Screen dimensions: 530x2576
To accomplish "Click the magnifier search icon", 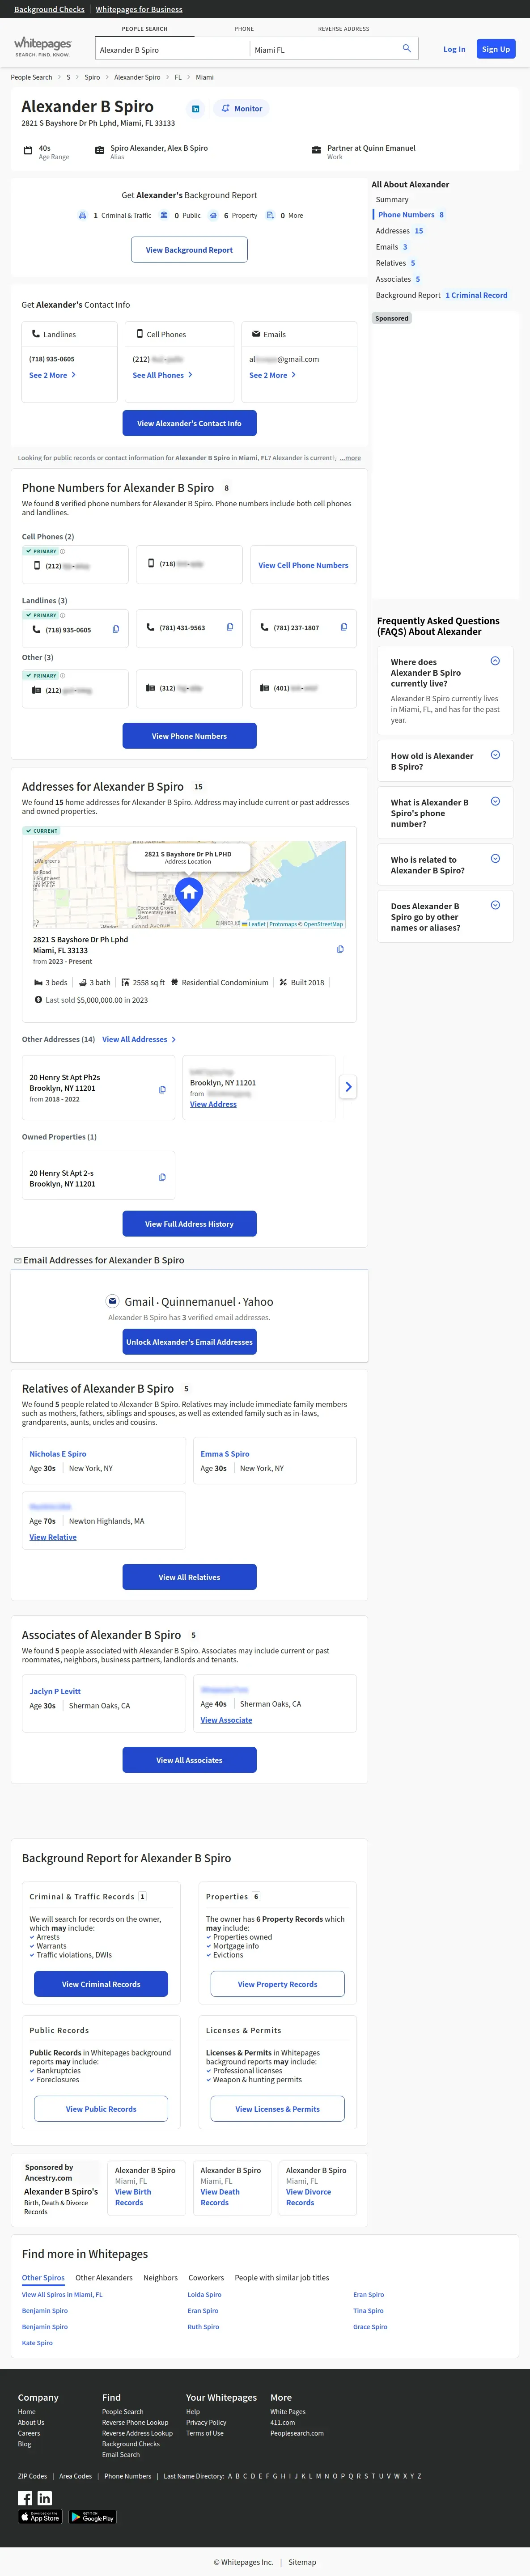I will tap(406, 48).
